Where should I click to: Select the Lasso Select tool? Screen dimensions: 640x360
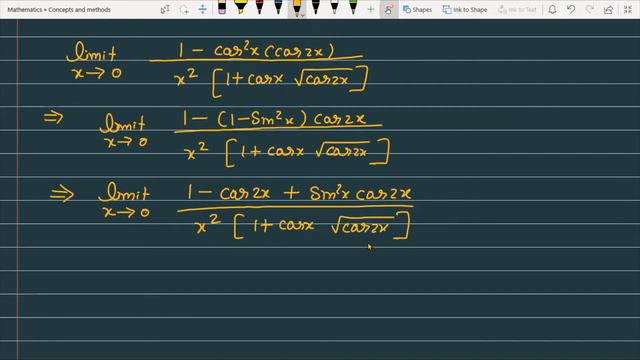[x=184, y=9]
